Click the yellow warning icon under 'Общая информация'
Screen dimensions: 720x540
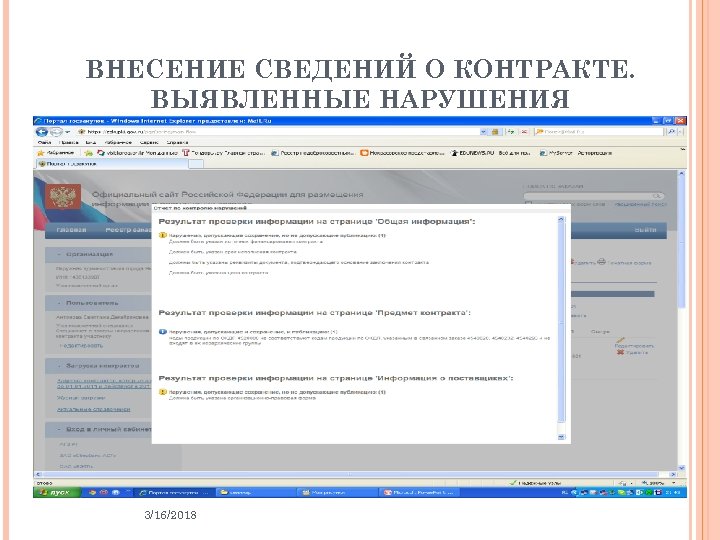(163, 235)
